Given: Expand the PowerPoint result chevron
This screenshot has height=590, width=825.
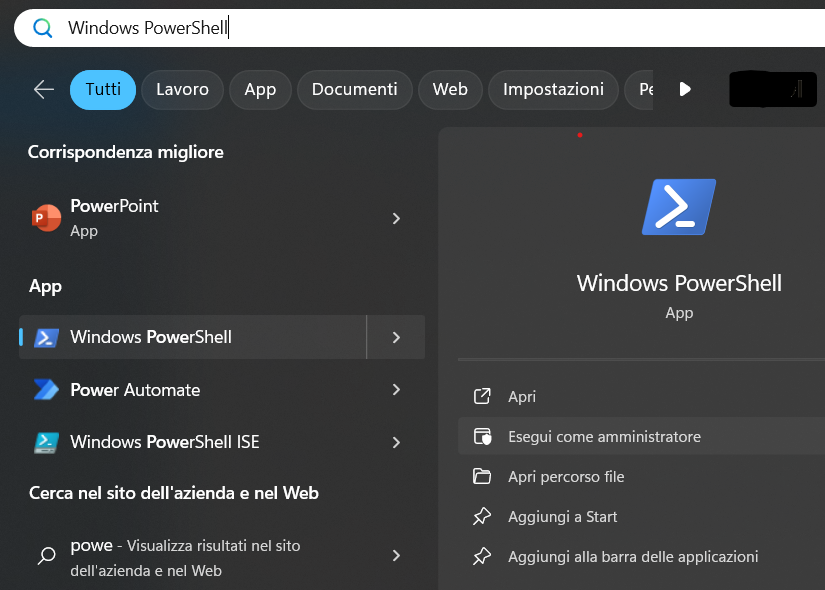Looking at the screenshot, I should coord(396,218).
